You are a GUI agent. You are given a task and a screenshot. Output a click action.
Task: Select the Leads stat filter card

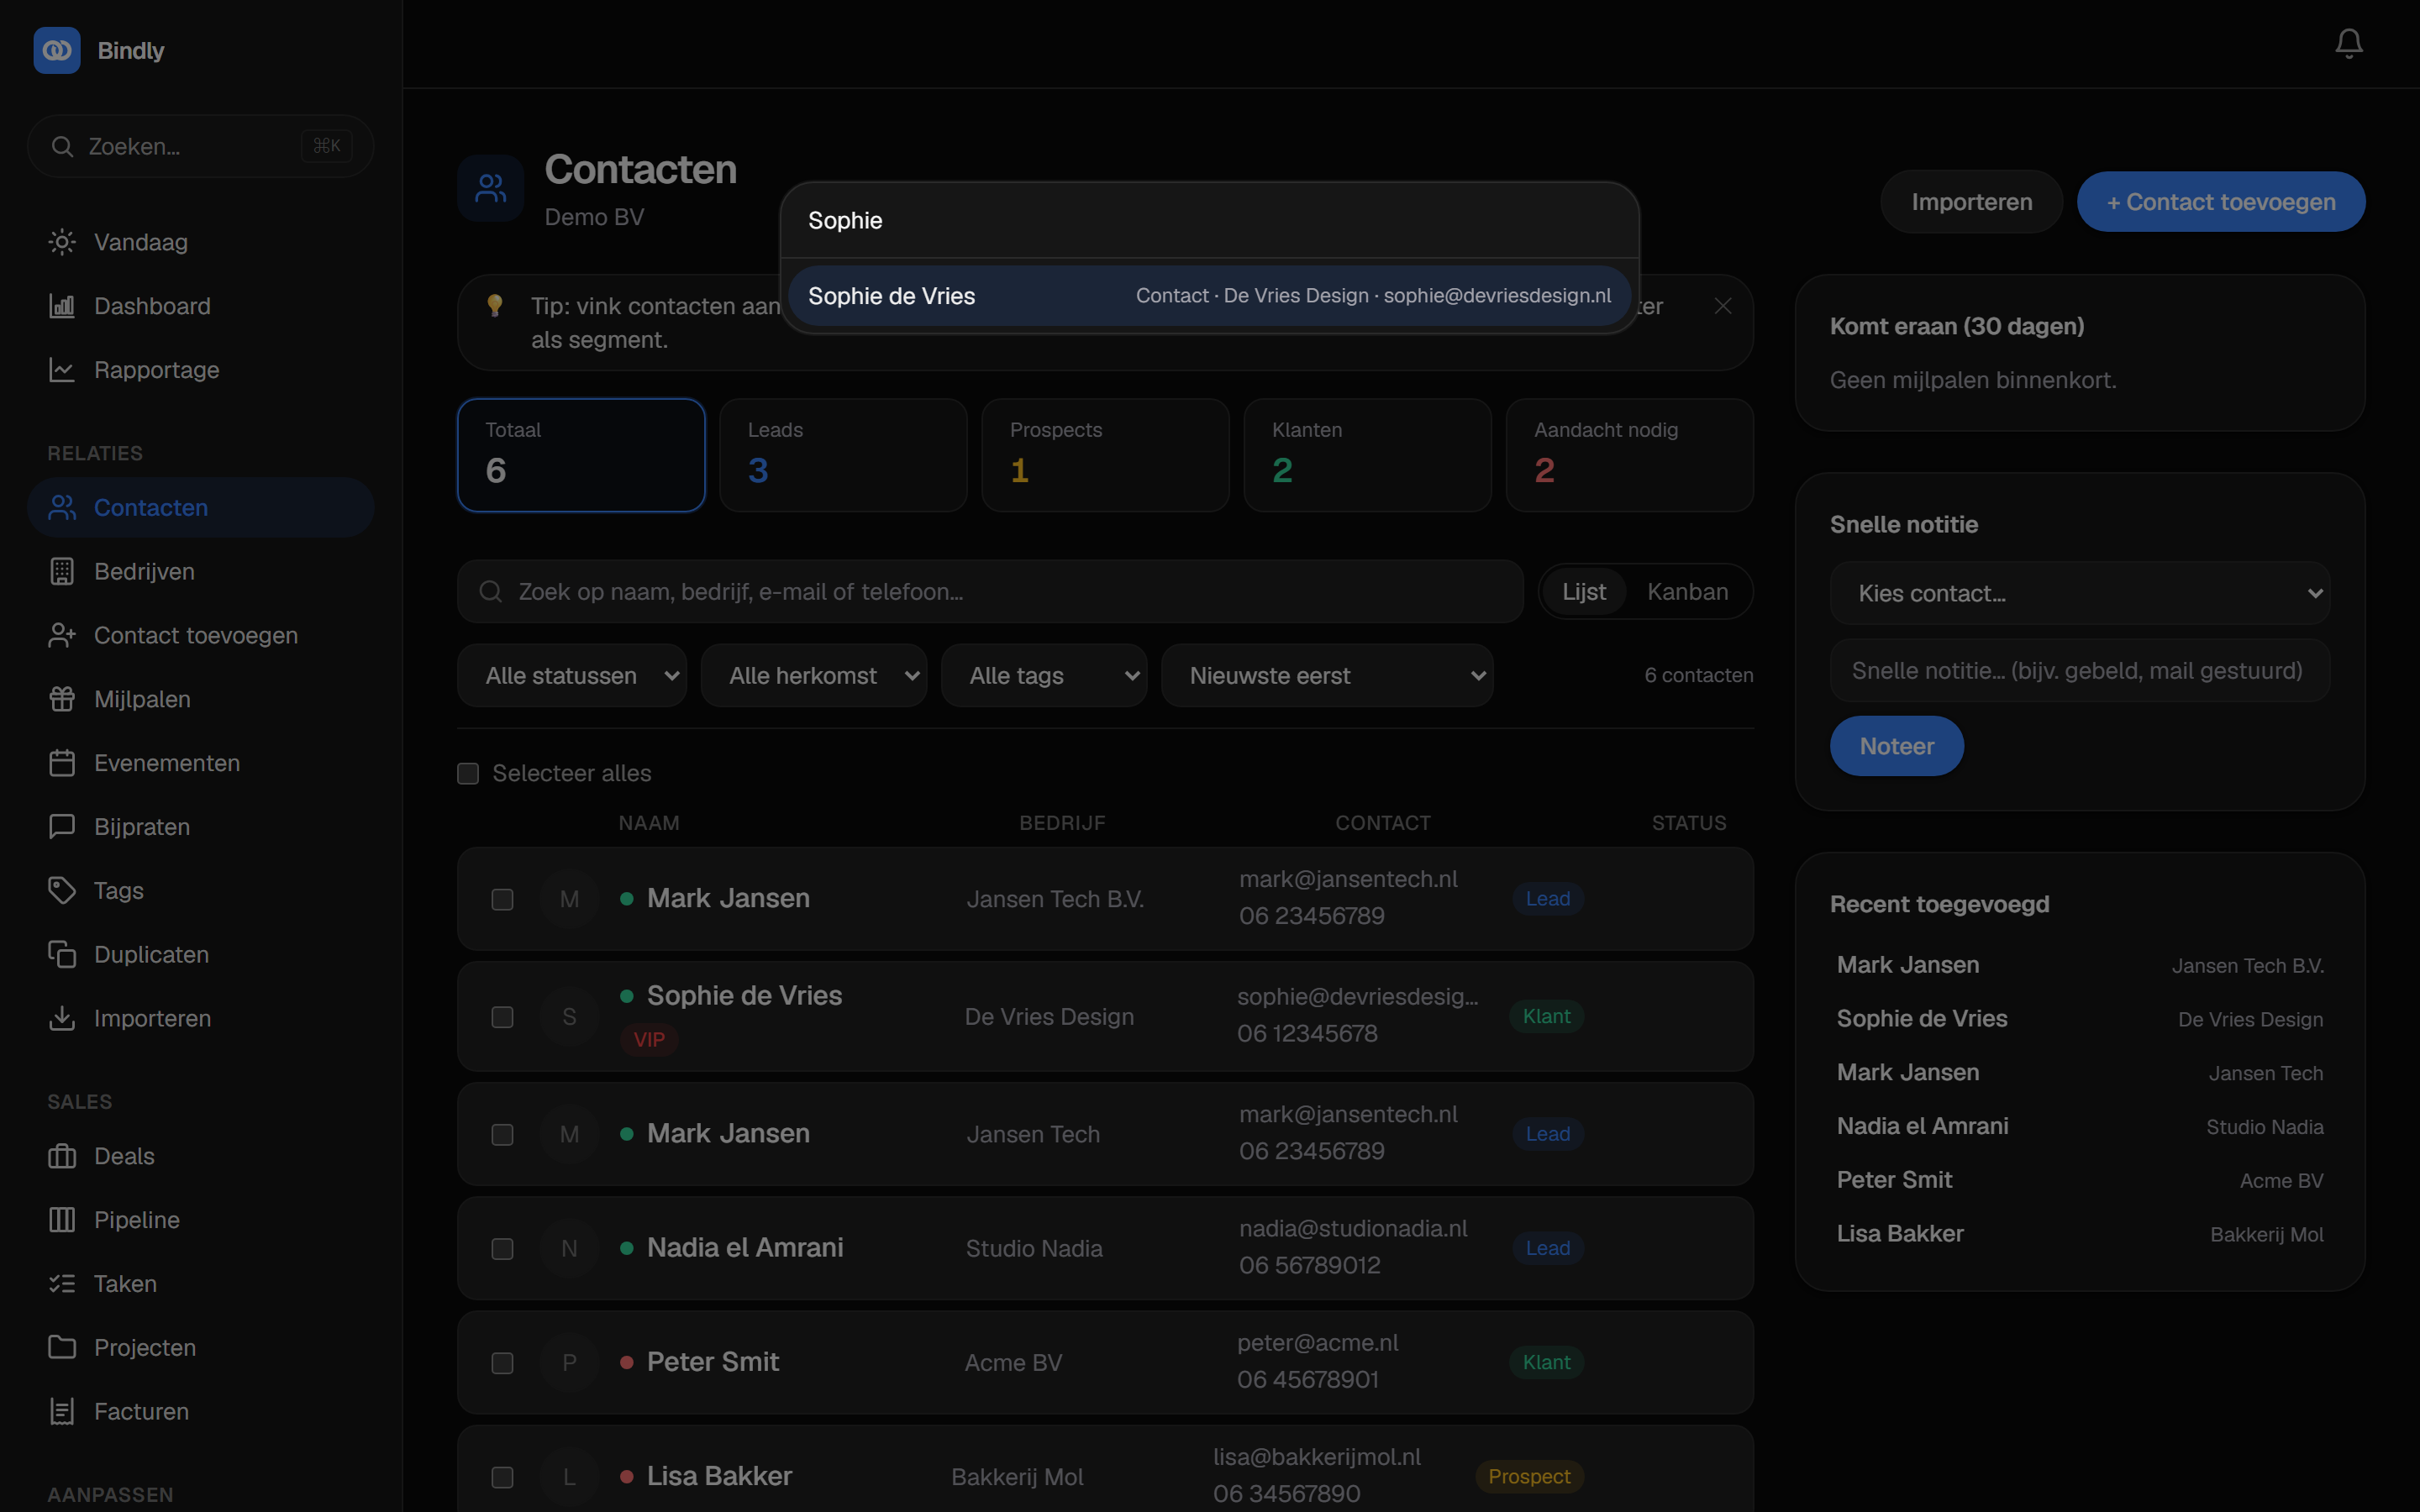click(x=843, y=455)
